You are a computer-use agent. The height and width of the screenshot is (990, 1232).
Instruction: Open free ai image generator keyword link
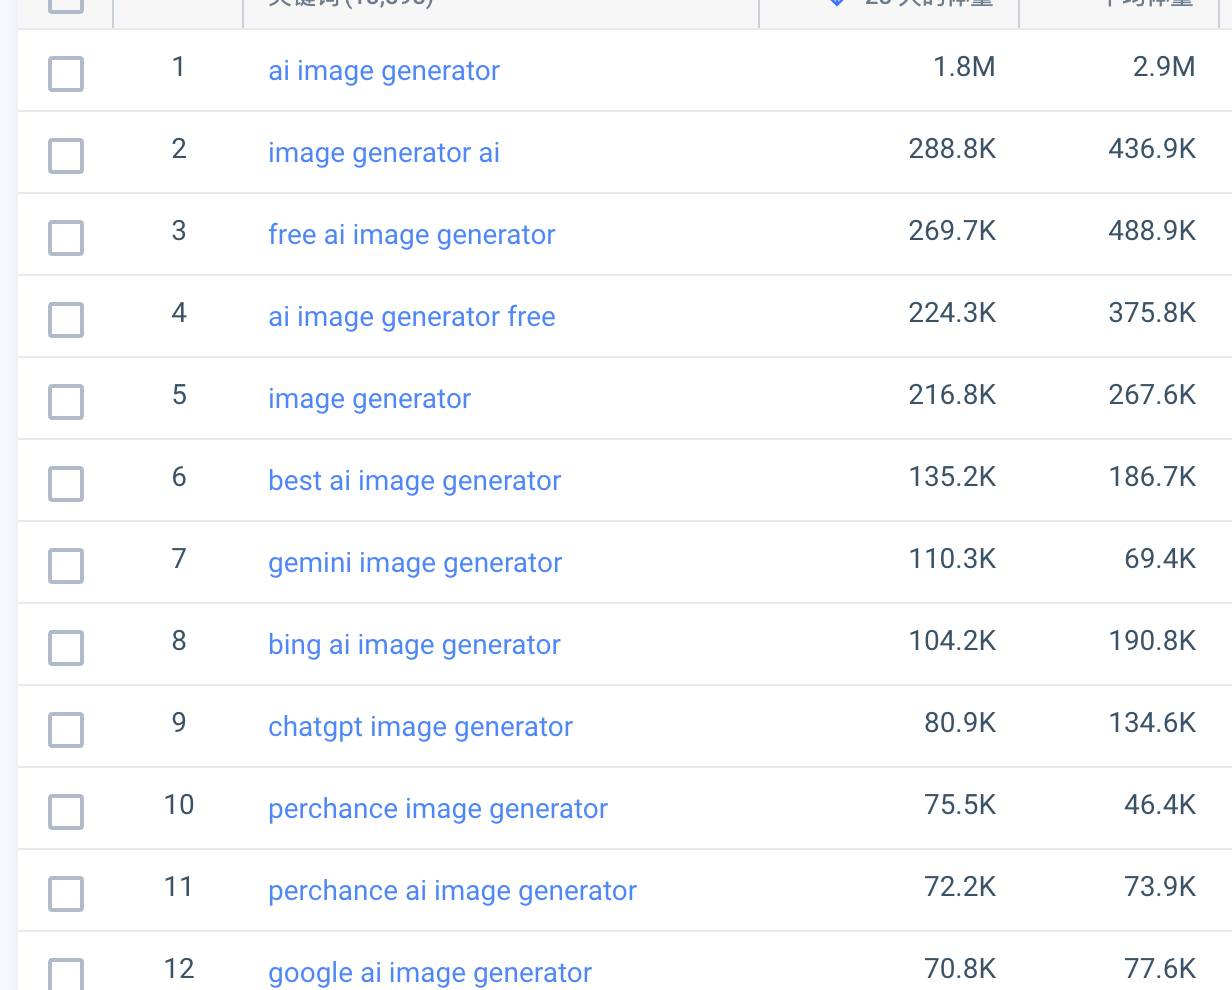click(x=412, y=235)
